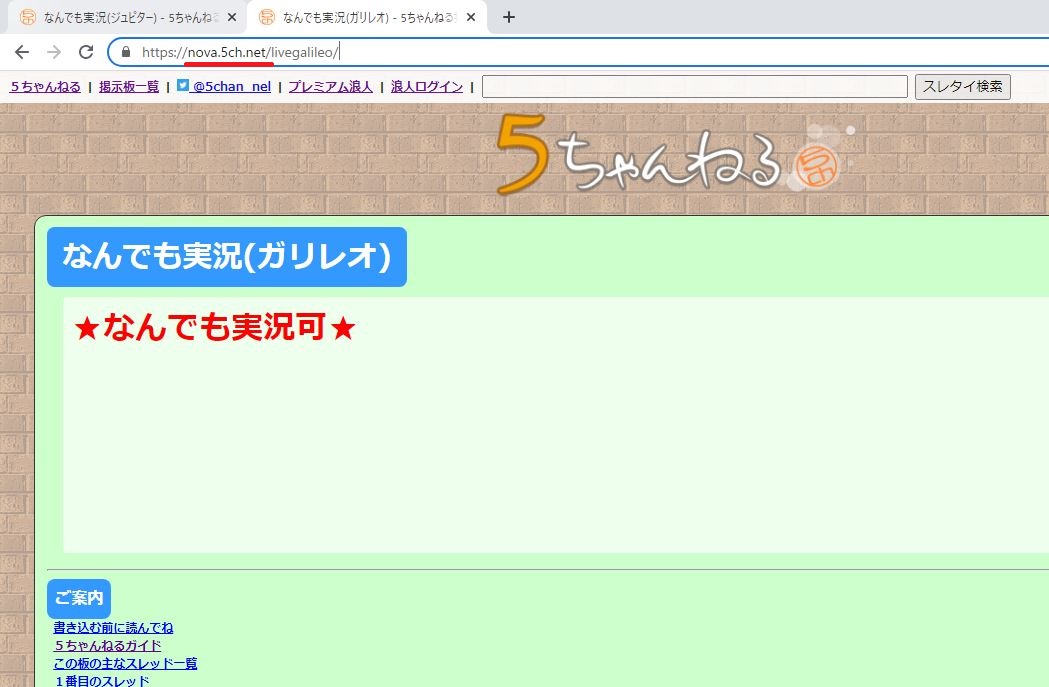The image size is (1049, 687).
Task: Open the 浪人ログイン page
Action: point(426,86)
